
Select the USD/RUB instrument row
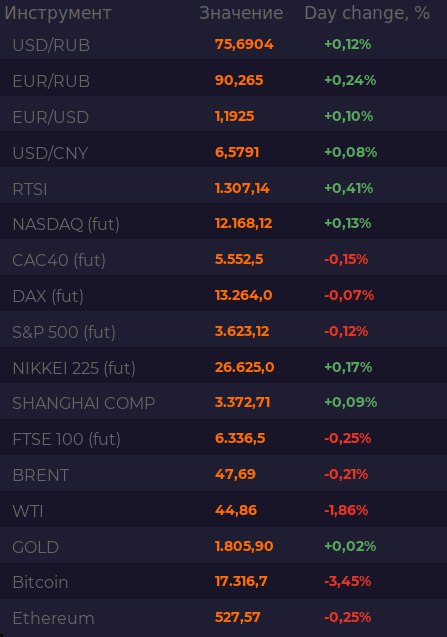pos(224,45)
